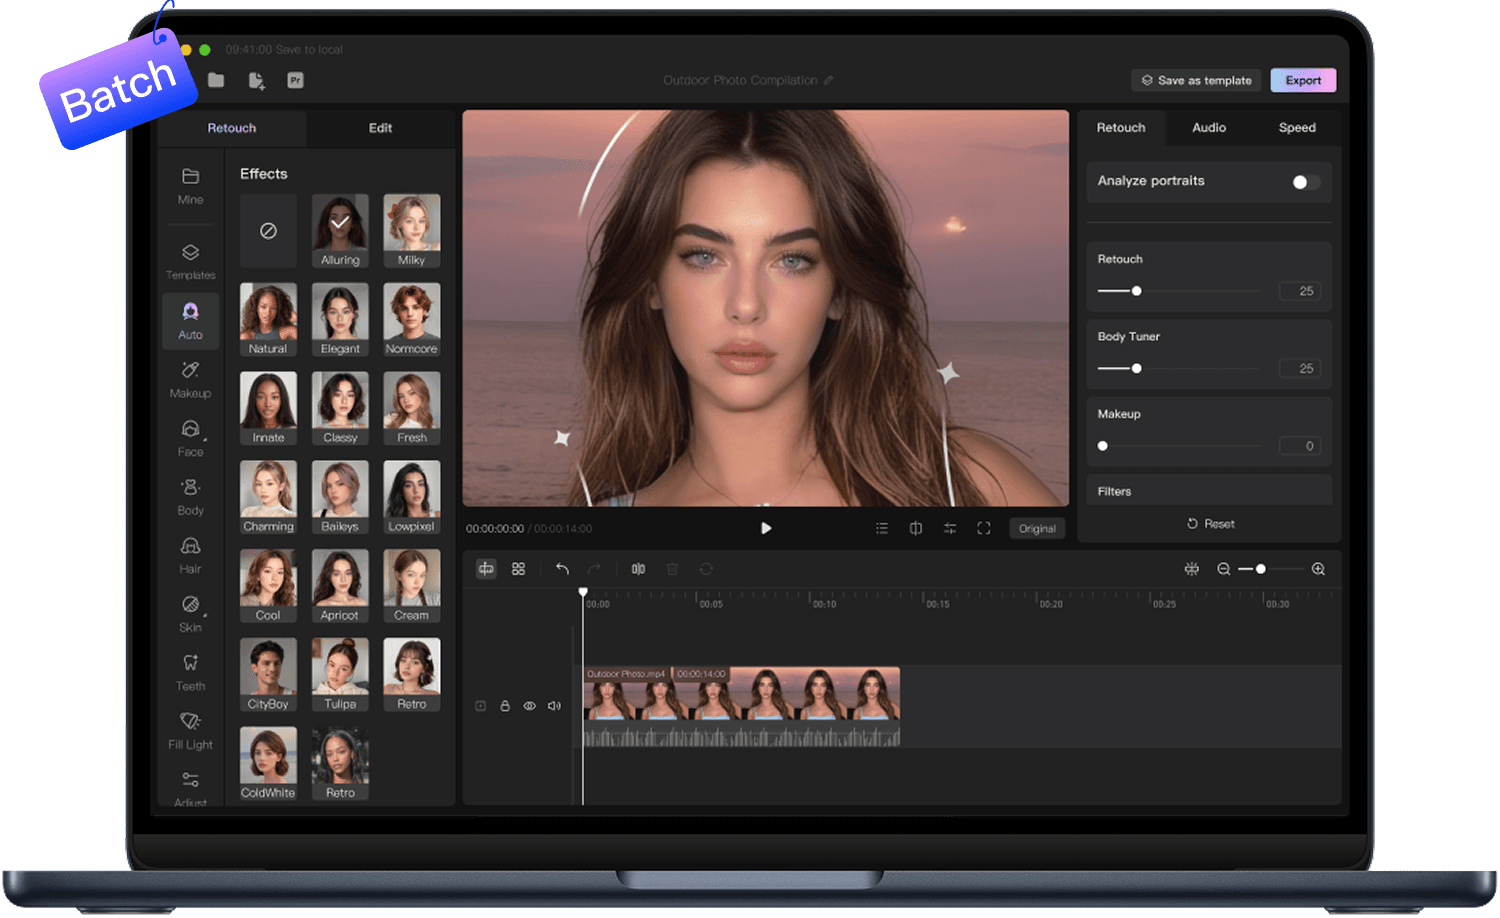Hide the video track with eye icon
Viewport: 1500px width, 918px height.
pos(529,706)
